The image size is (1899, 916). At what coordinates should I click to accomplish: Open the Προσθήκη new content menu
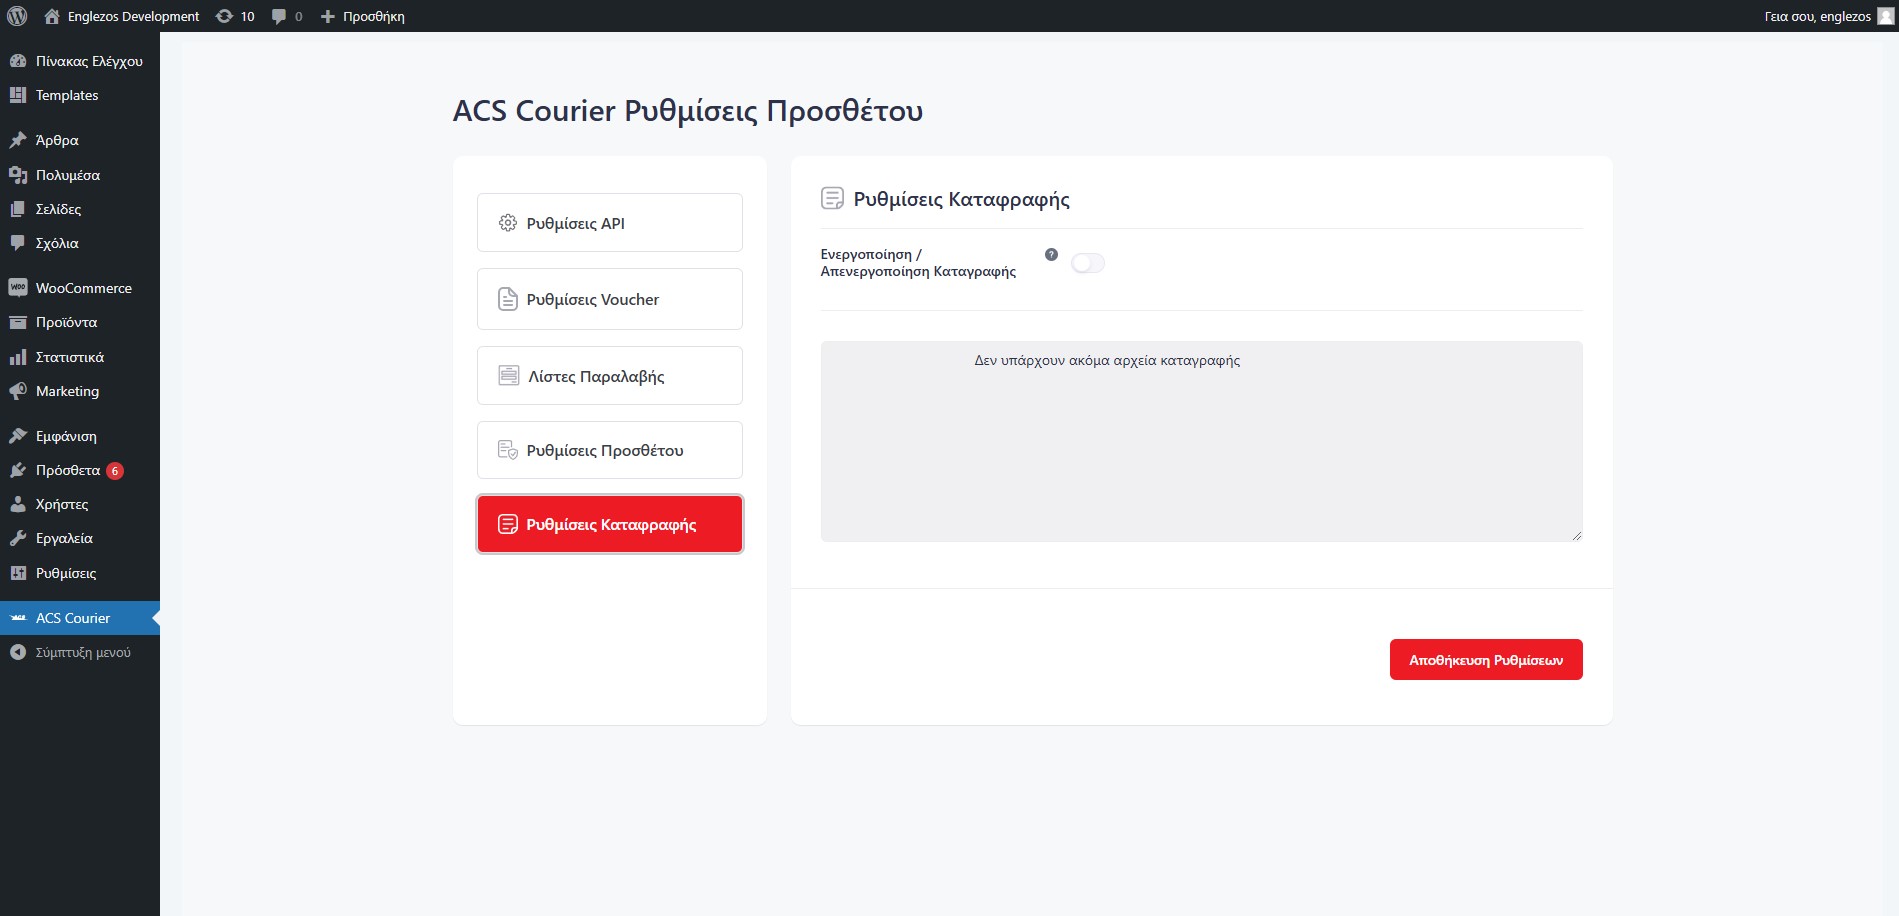tap(362, 16)
